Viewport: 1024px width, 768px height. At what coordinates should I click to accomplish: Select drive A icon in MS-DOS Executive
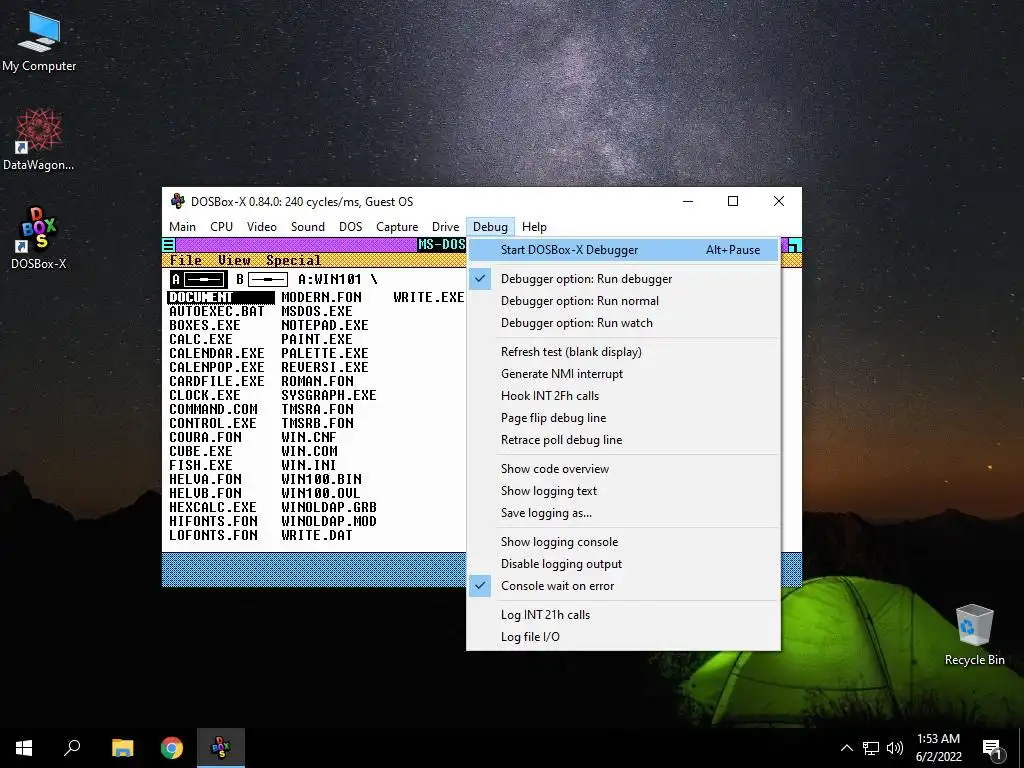point(199,280)
